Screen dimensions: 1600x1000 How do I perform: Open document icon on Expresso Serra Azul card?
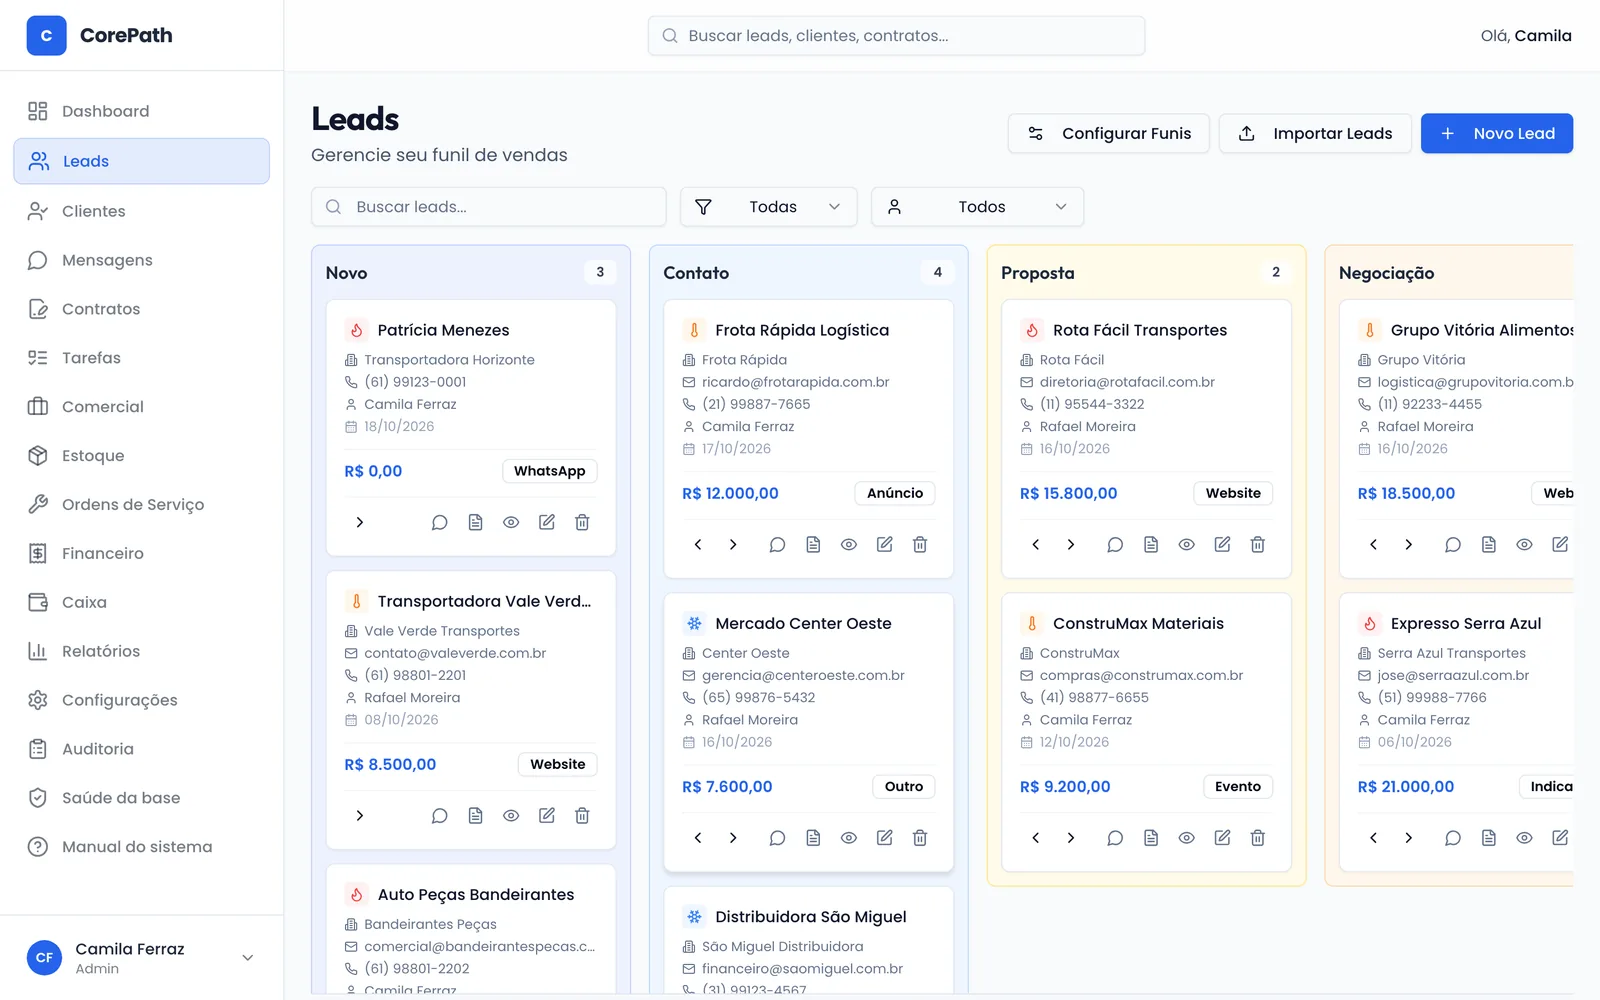(1489, 838)
